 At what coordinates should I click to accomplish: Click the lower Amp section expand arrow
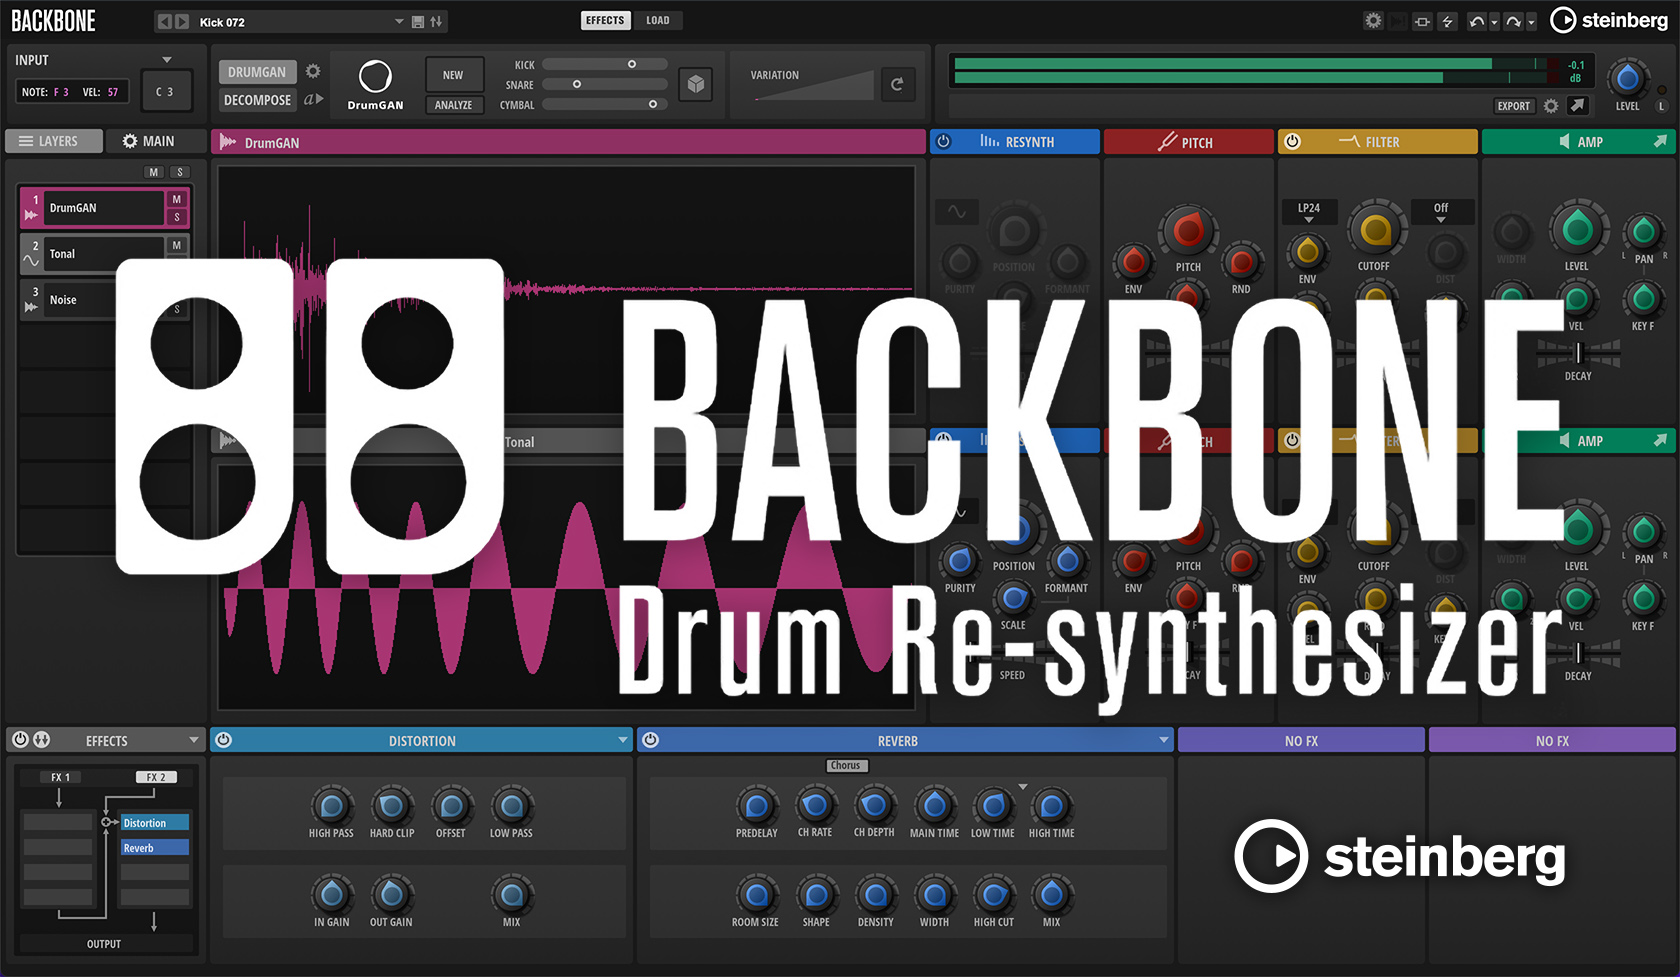pos(1660,441)
